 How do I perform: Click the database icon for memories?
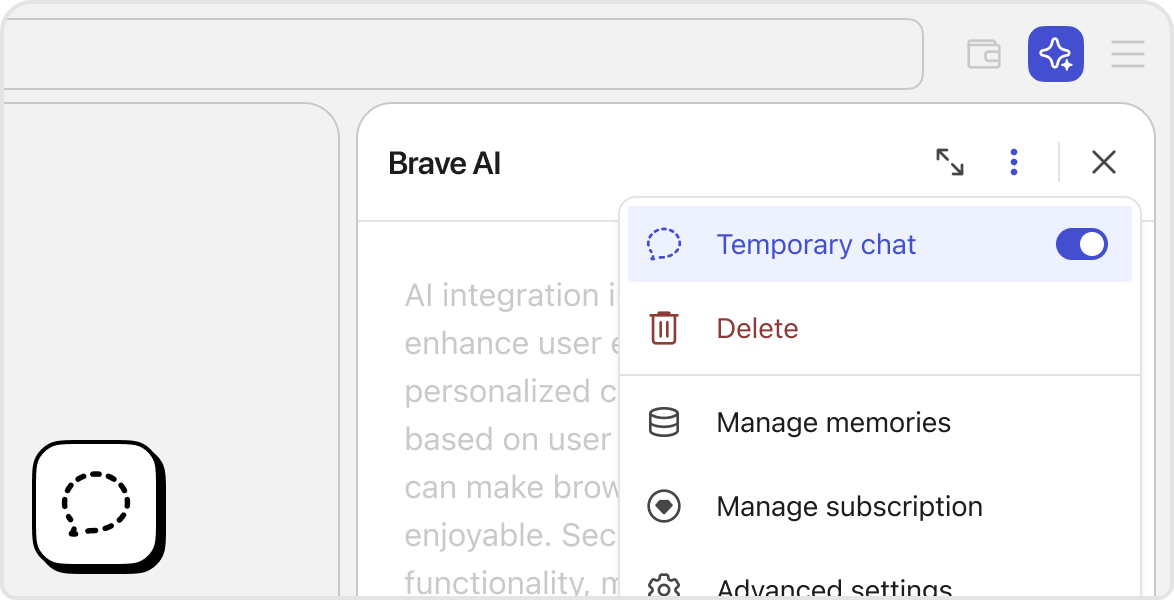[x=664, y=422]
